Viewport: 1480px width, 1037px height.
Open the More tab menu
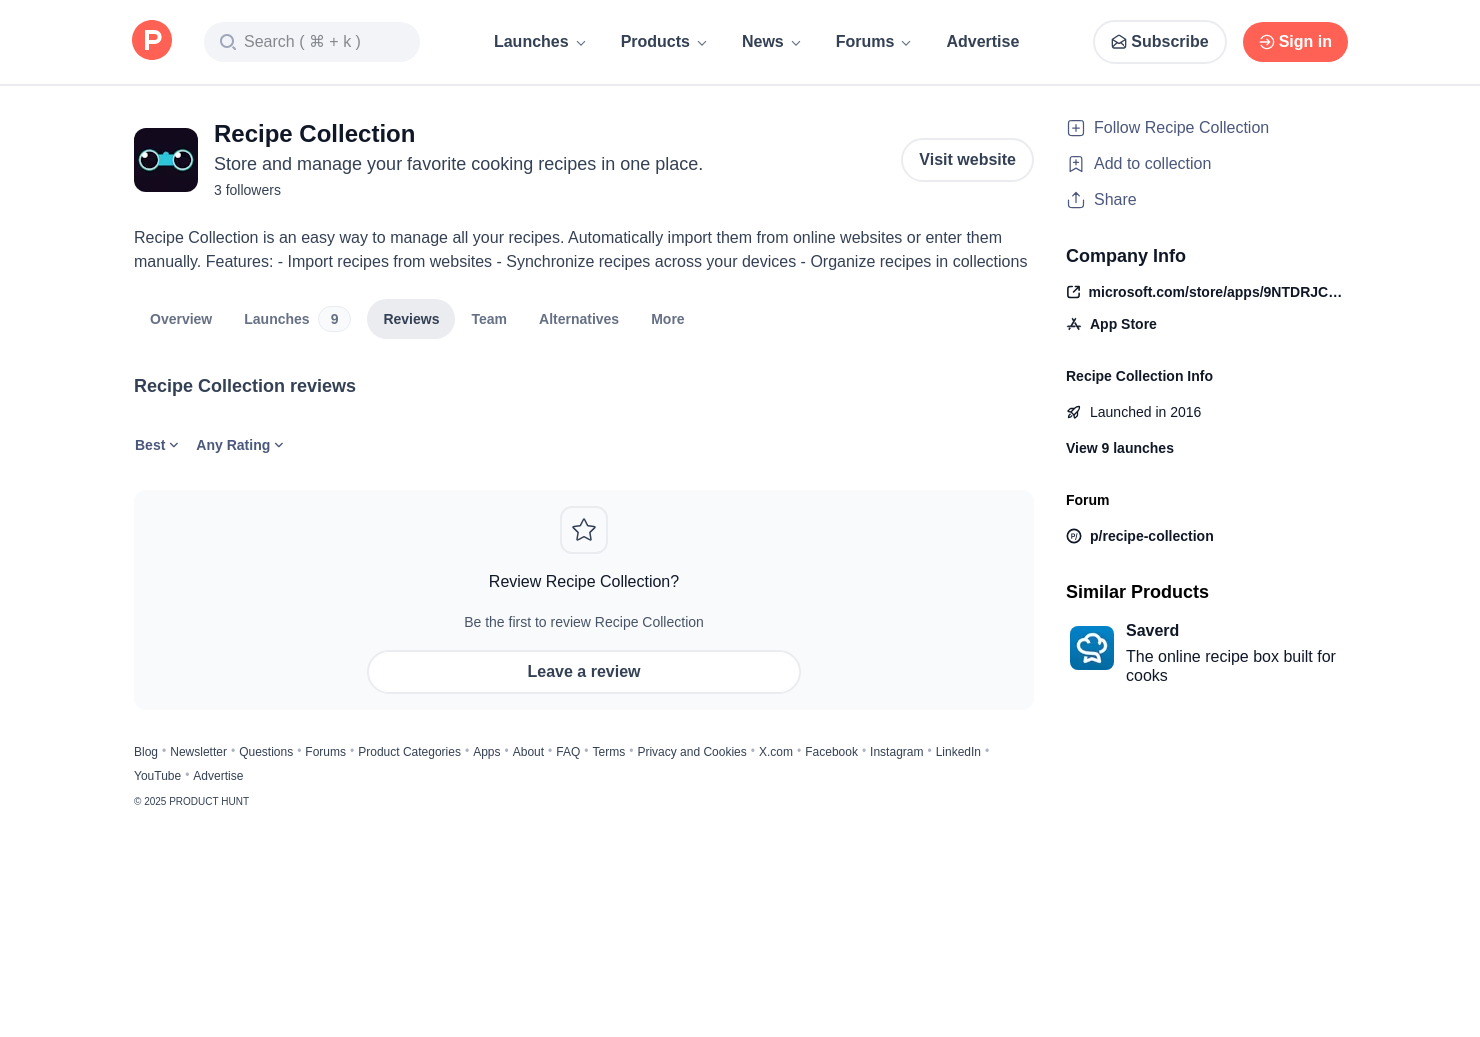(x=668, y=319)
